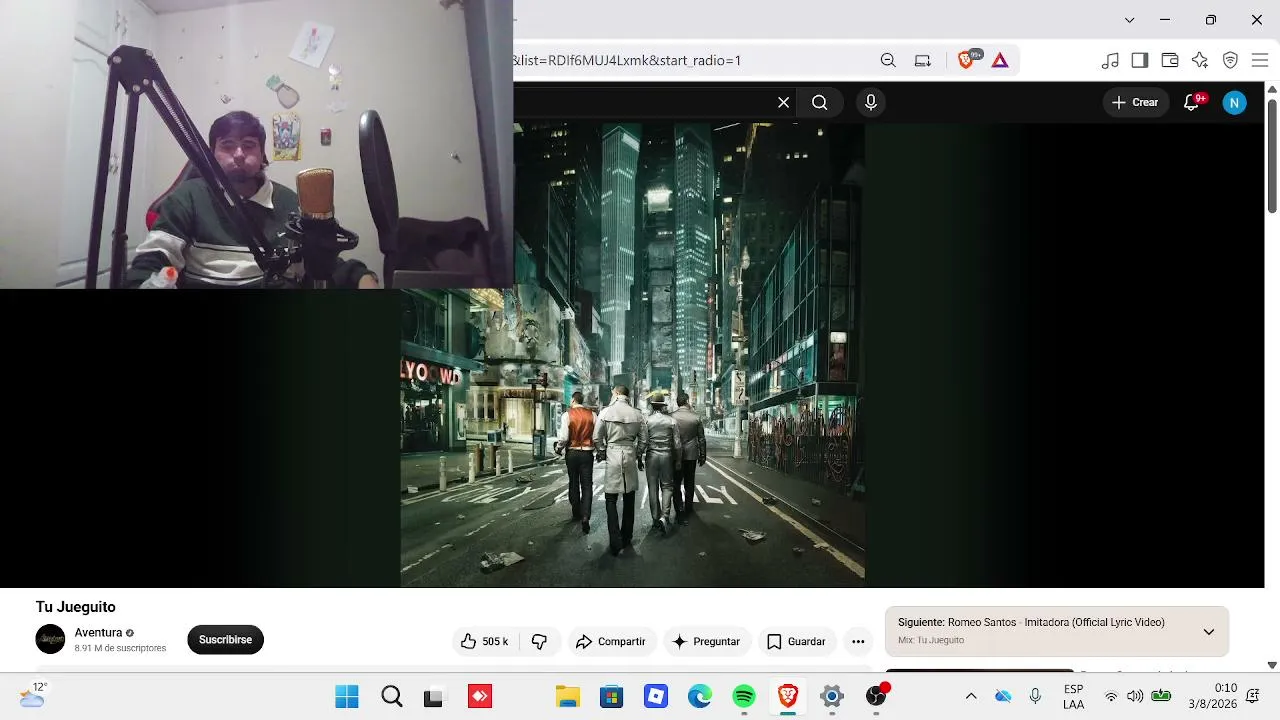Click the Siguiente: Romeo Santos - Imitadora text

coord(1031,622)
